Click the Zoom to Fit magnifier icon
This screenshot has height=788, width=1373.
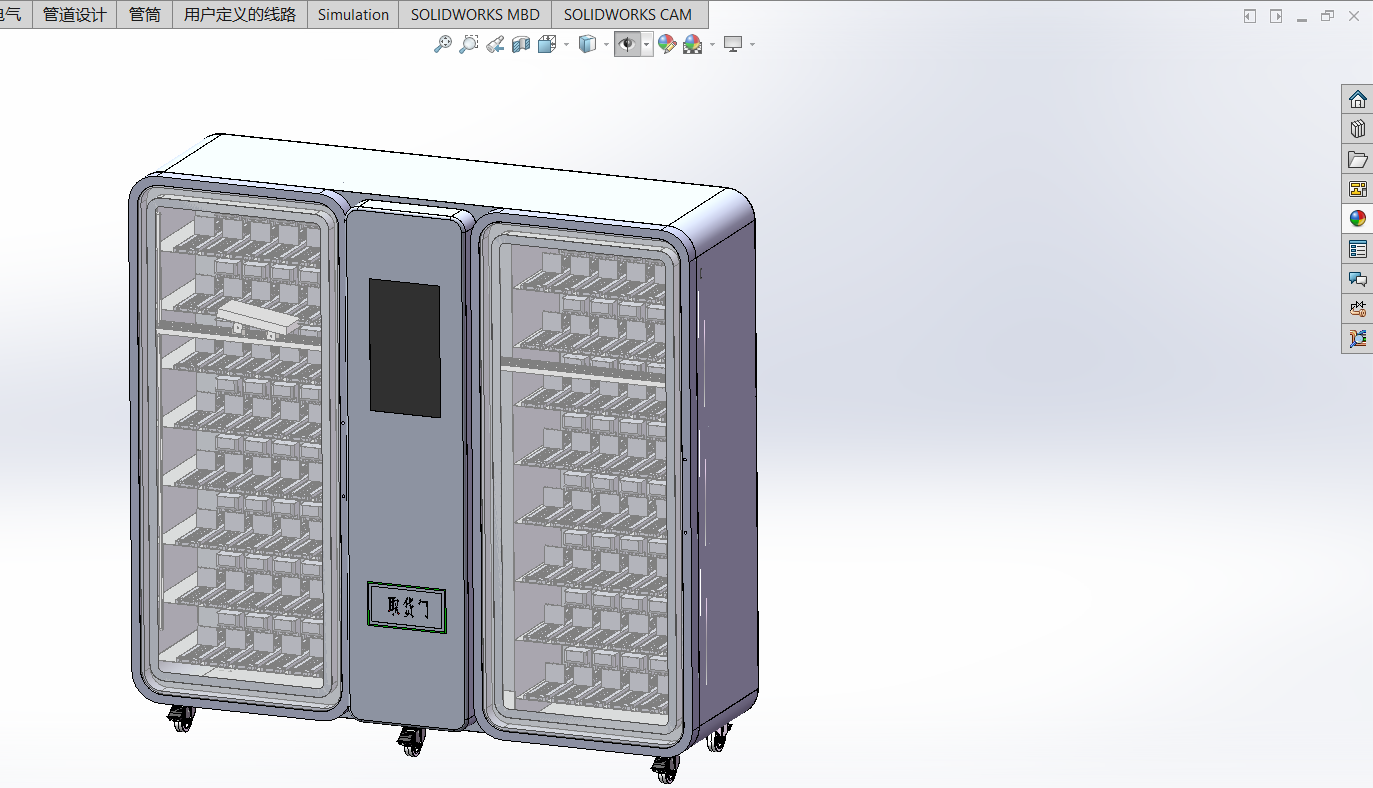coord(443,44)
